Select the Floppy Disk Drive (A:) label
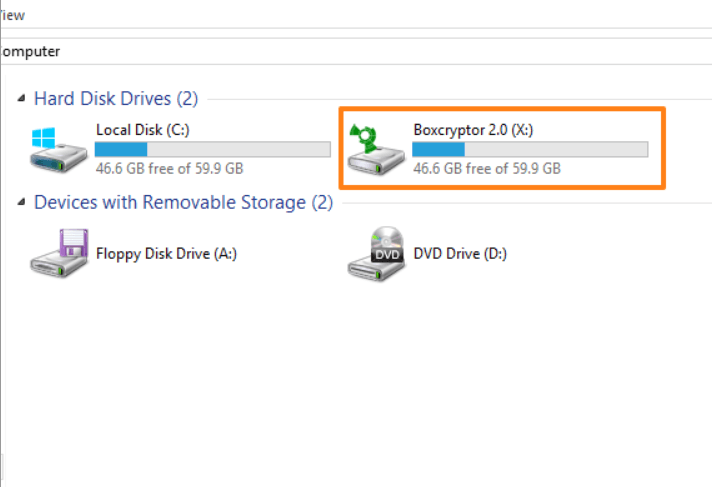Image resolution: width=712 pixels, height=487 pixels. (166, 254)
